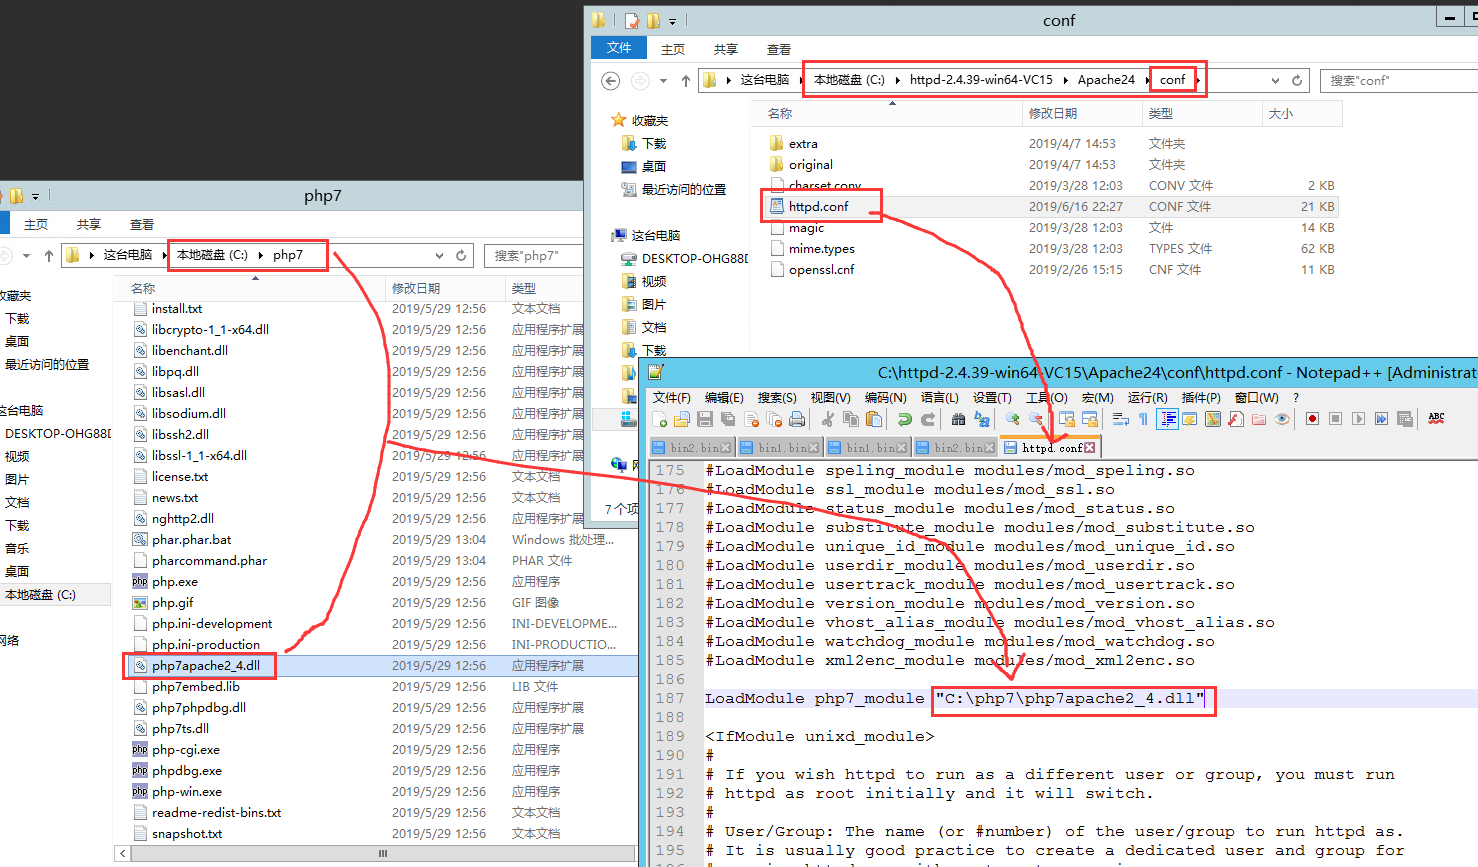Click the Find binoculars icon in Notepad++
Image resolution: width=1478 pixels, height=867 pixels.
click(958, 419)
